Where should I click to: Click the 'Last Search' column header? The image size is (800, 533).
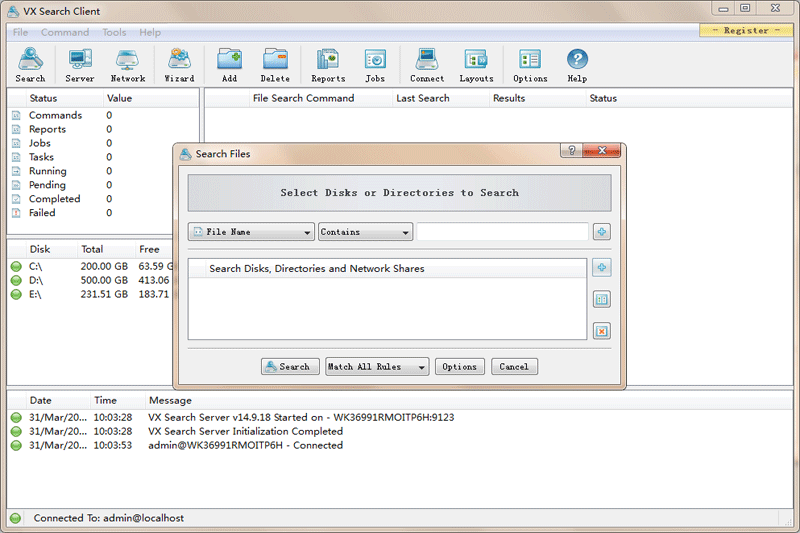pyautogui.click(x=423, y=98)
